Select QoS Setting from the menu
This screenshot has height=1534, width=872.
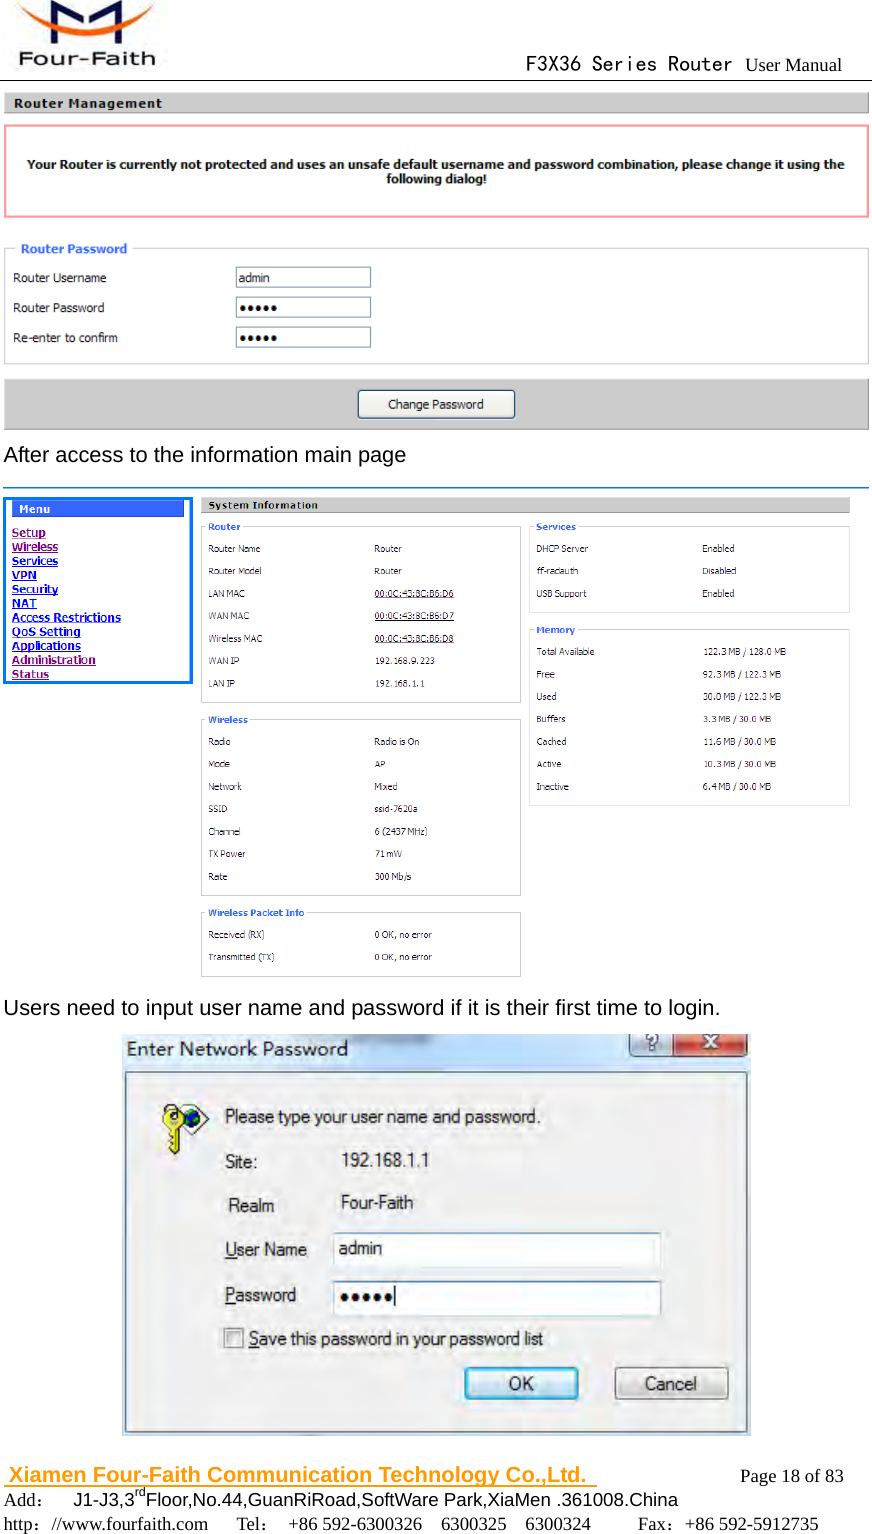click(x=45, y=631)
